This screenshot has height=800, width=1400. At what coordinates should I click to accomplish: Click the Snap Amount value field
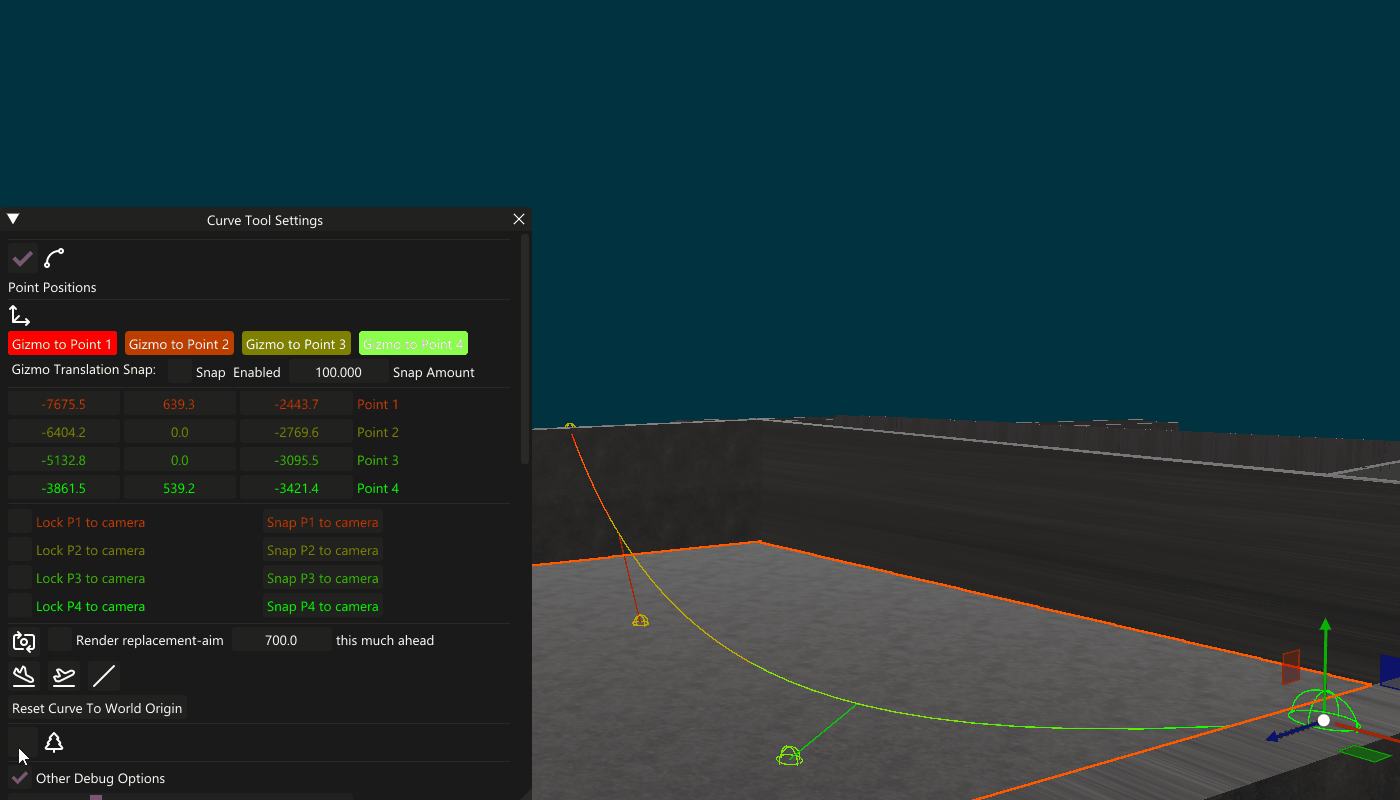pyautogui.click(x=339, y=371)
